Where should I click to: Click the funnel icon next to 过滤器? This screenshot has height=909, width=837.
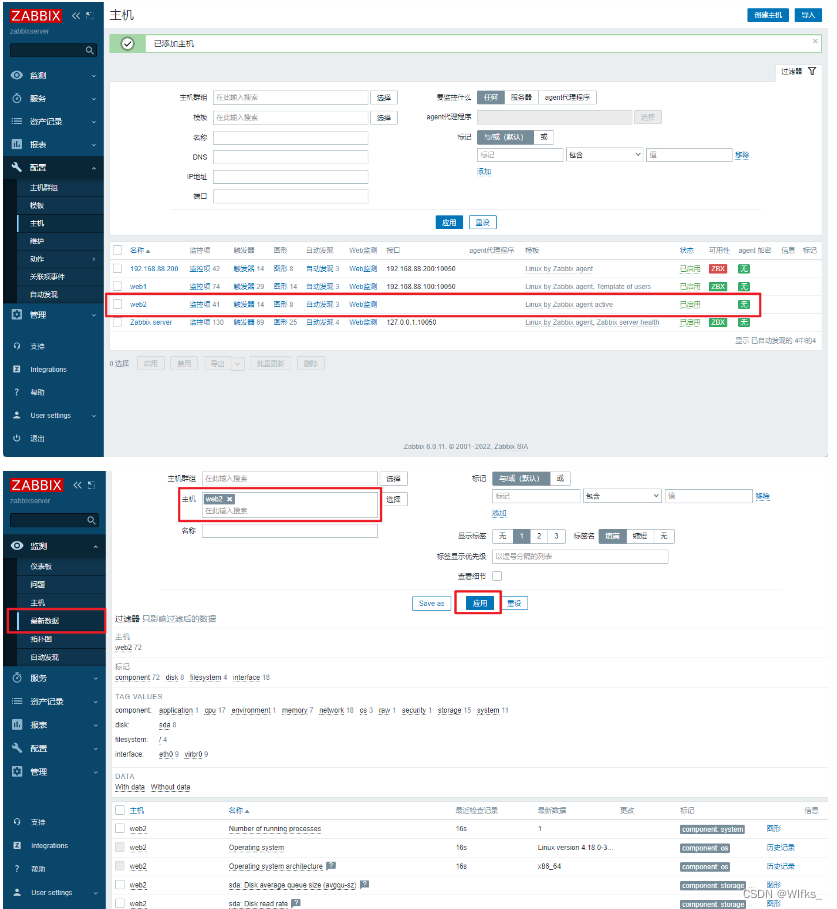click(x=812, y=71)
